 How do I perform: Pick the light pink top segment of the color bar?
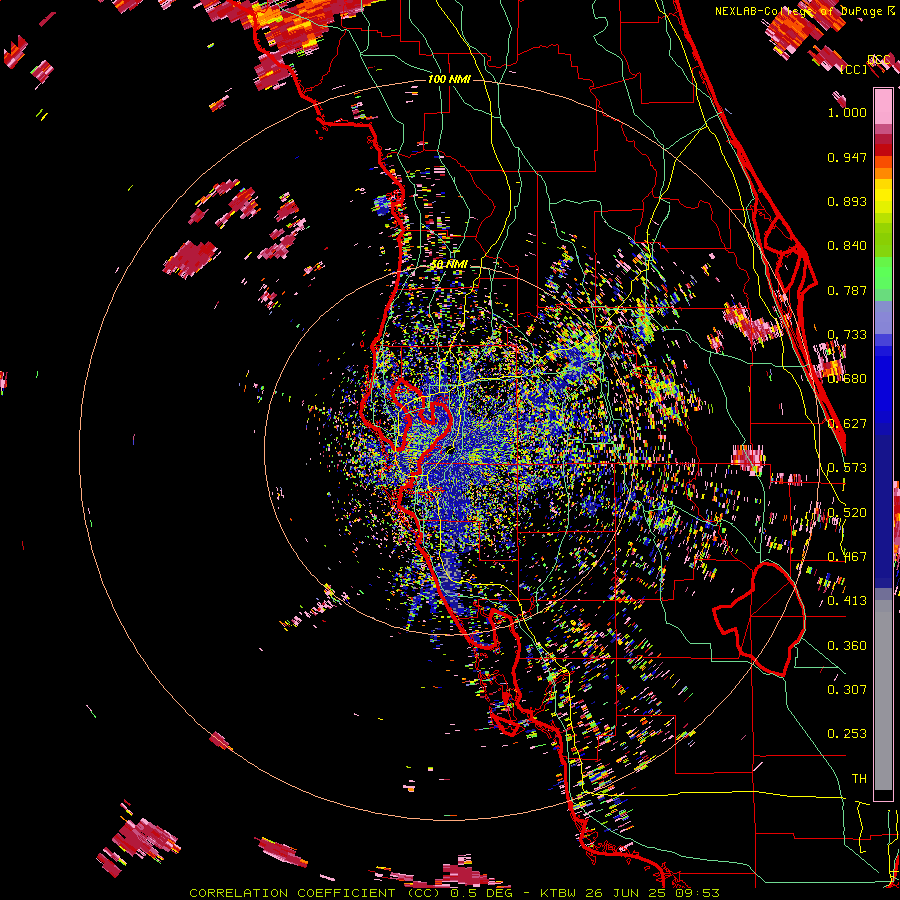click(883, 106)
